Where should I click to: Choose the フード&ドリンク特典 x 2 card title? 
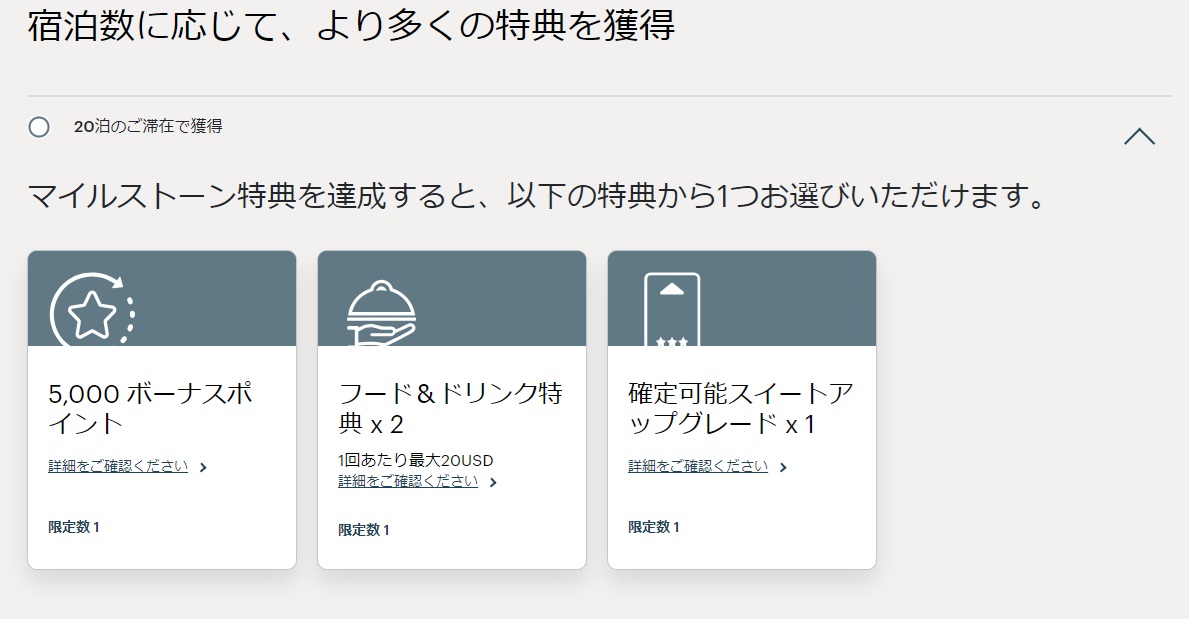click(x=450, y=408)
